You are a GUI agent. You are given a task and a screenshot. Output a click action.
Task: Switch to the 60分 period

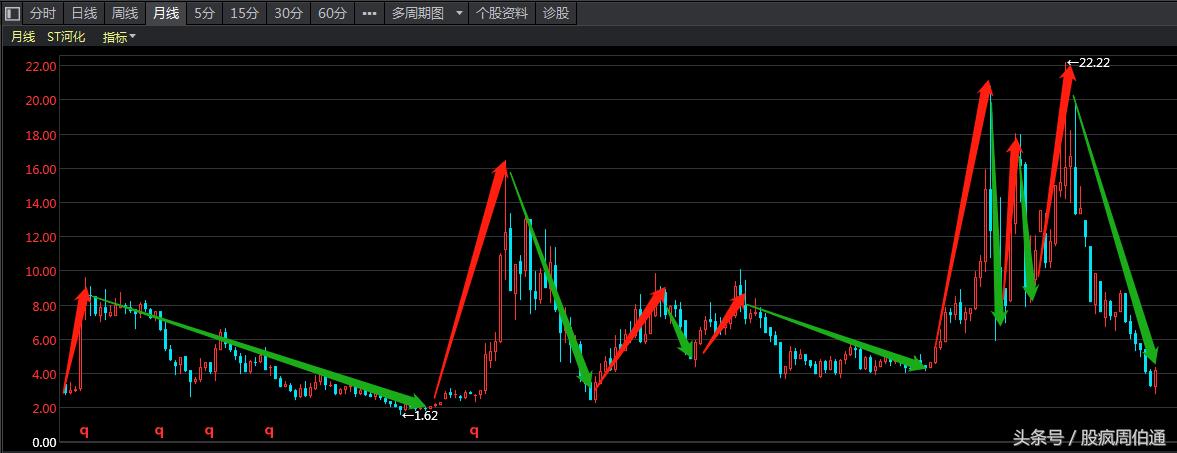[x=332, y=13]
